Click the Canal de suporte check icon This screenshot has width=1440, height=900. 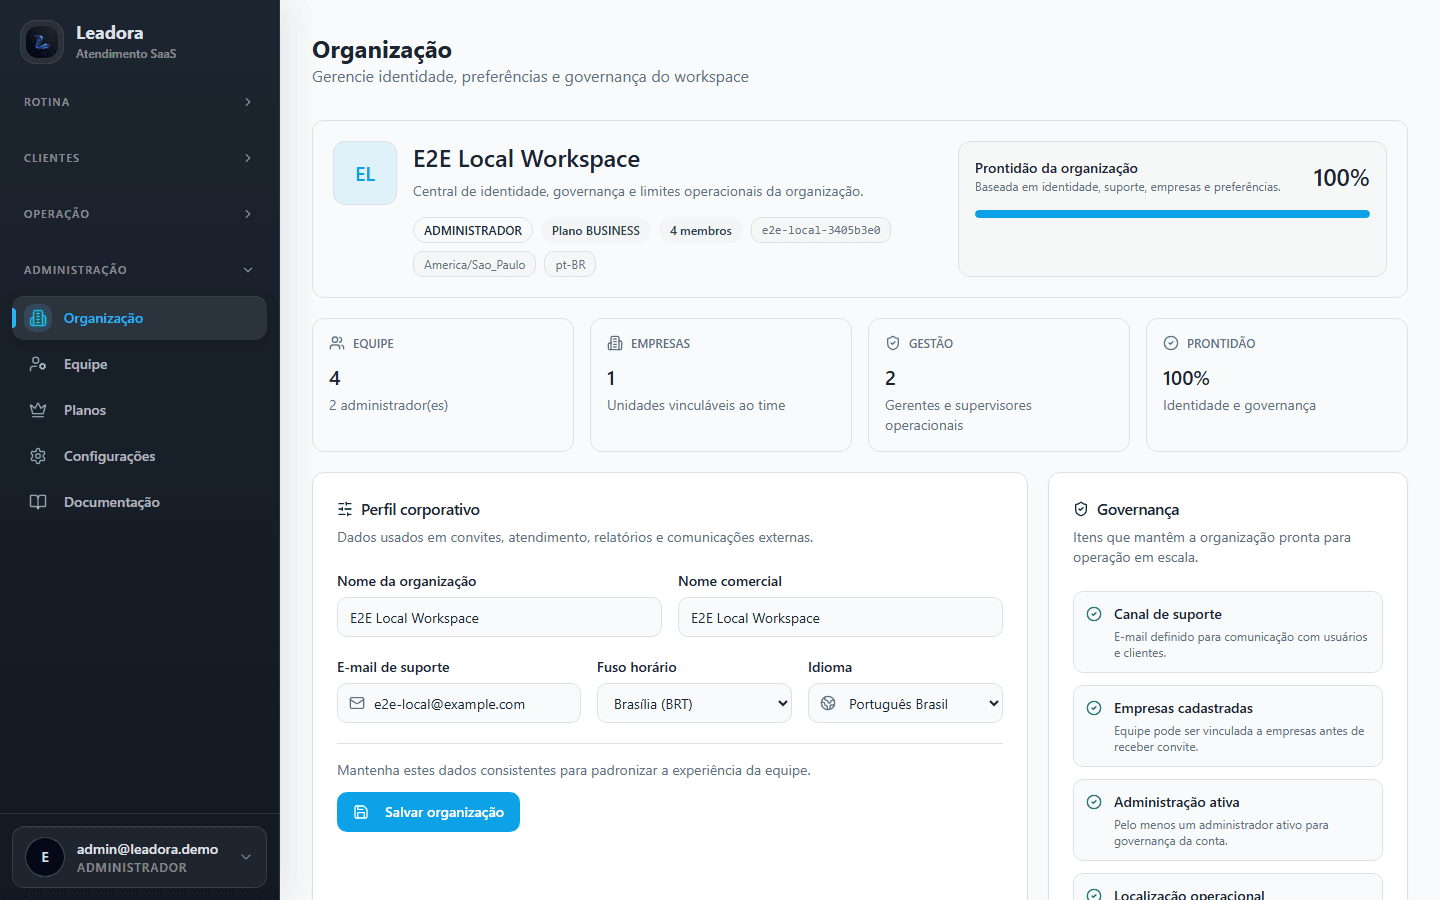[x=1094, y=614]
